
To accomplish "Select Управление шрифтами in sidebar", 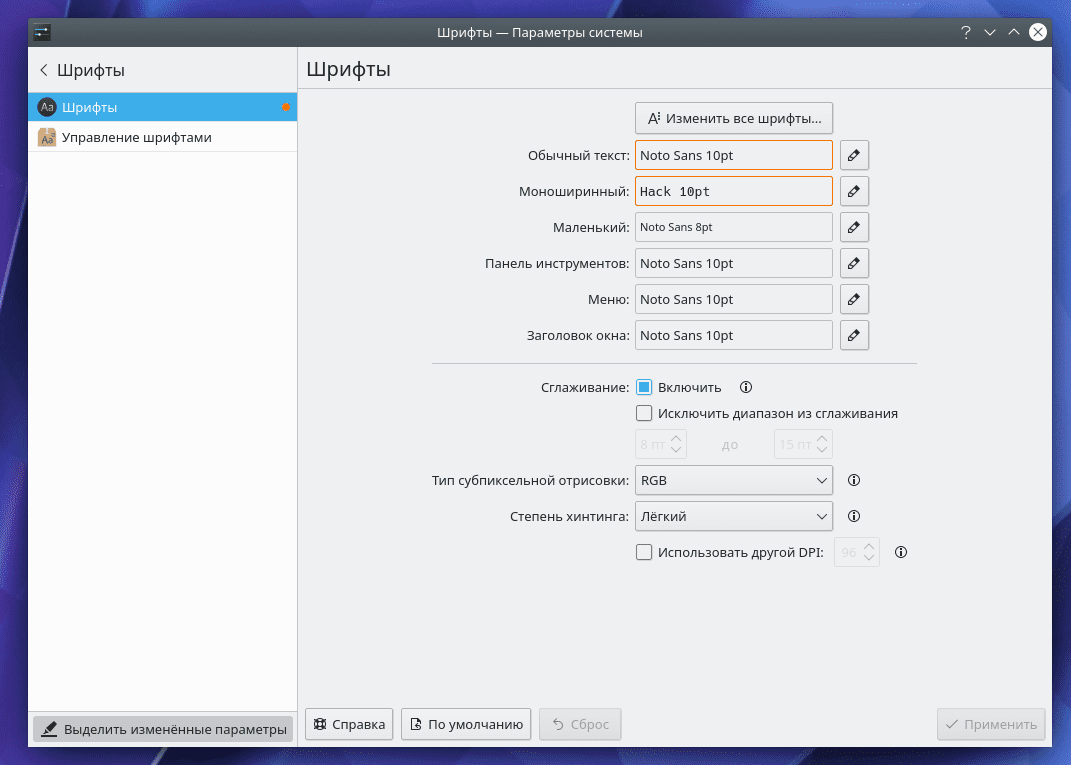I will [x=136, y=137].
